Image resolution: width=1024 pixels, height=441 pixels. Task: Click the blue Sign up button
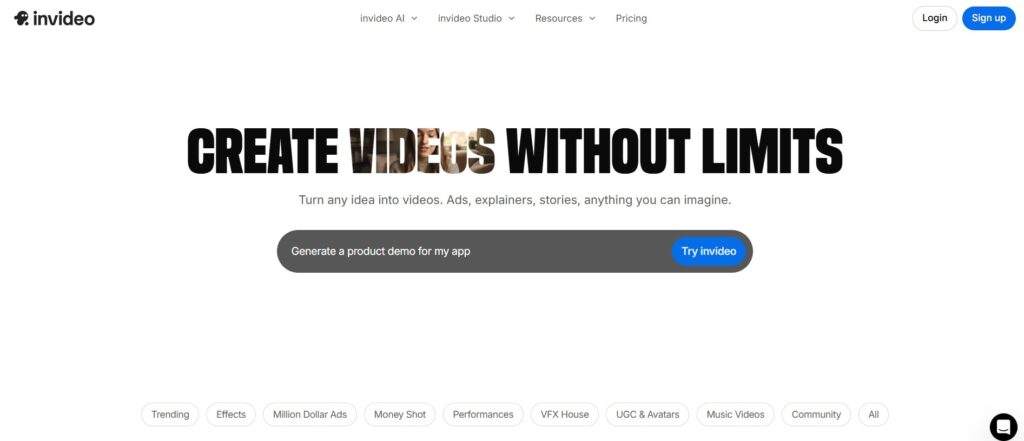(x=988, y=18)
